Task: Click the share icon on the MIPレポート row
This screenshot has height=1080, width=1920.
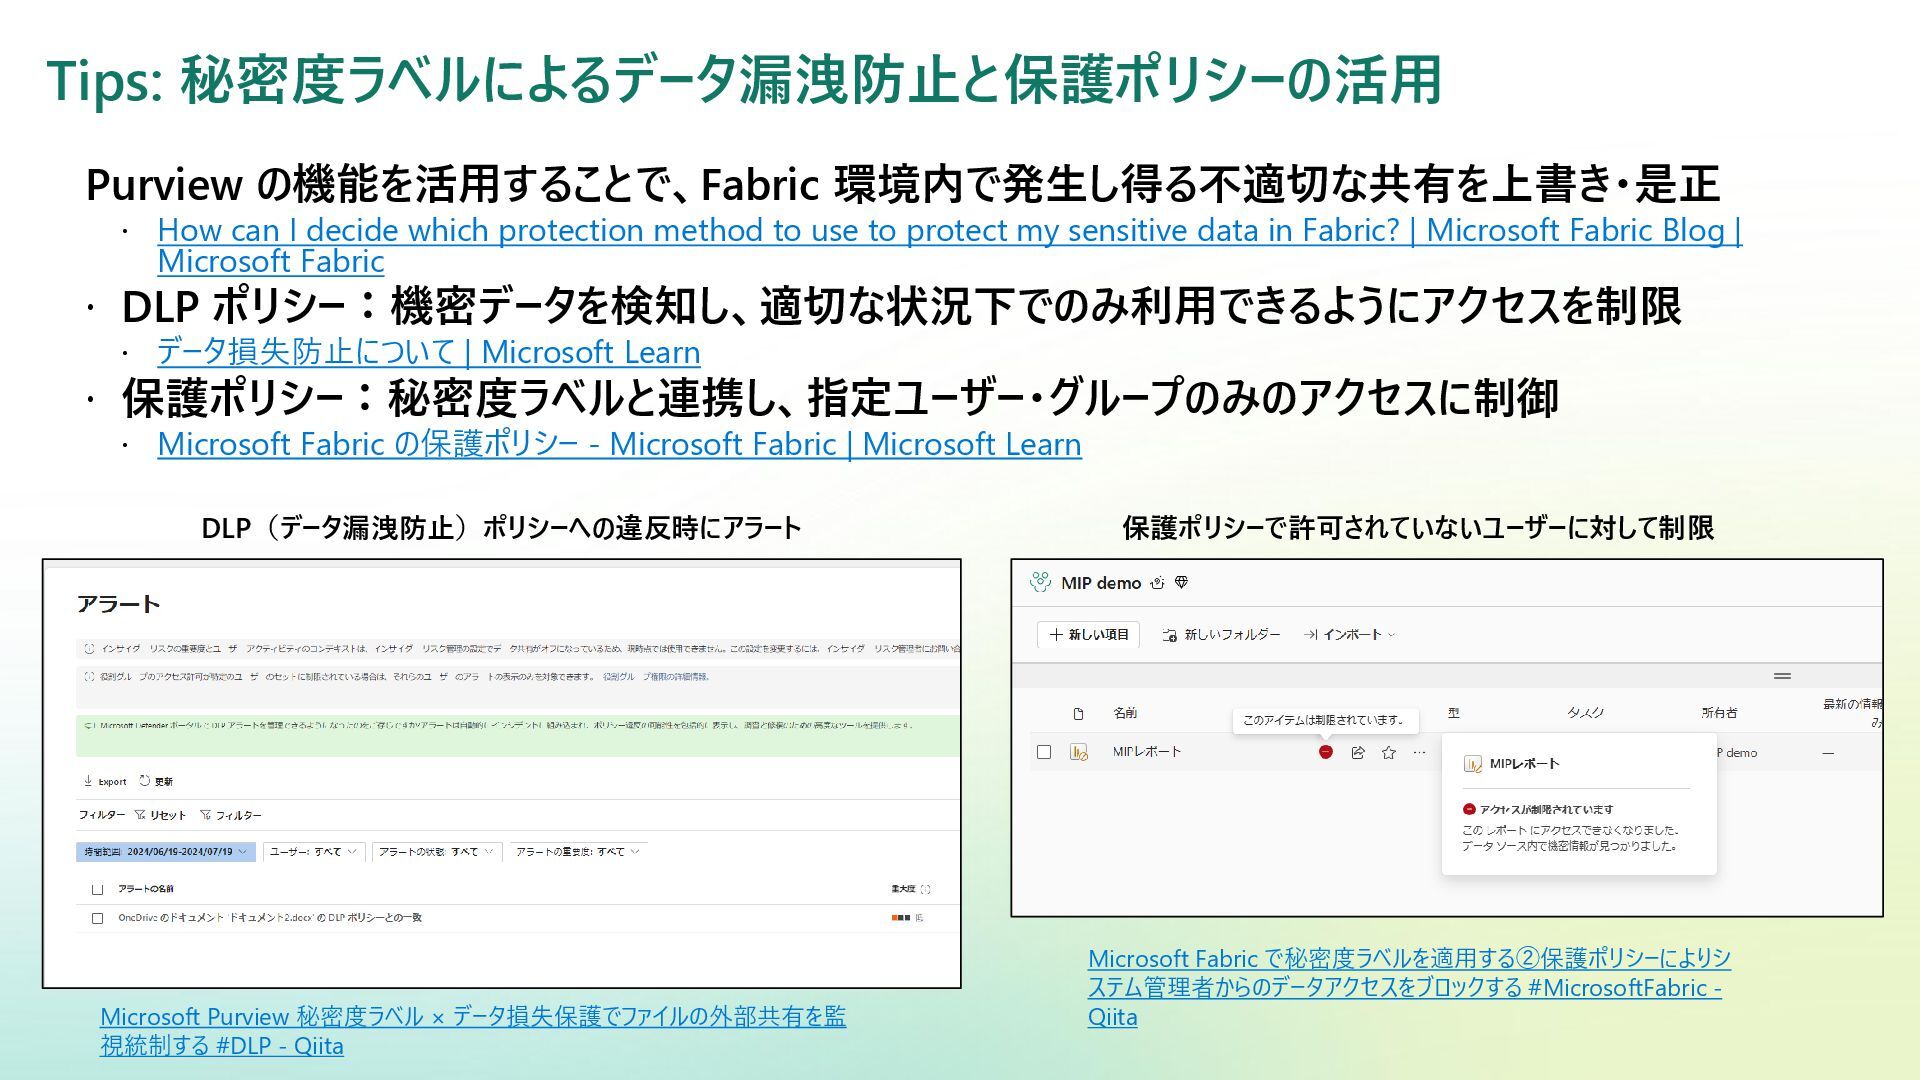Action: [1357, 753]
